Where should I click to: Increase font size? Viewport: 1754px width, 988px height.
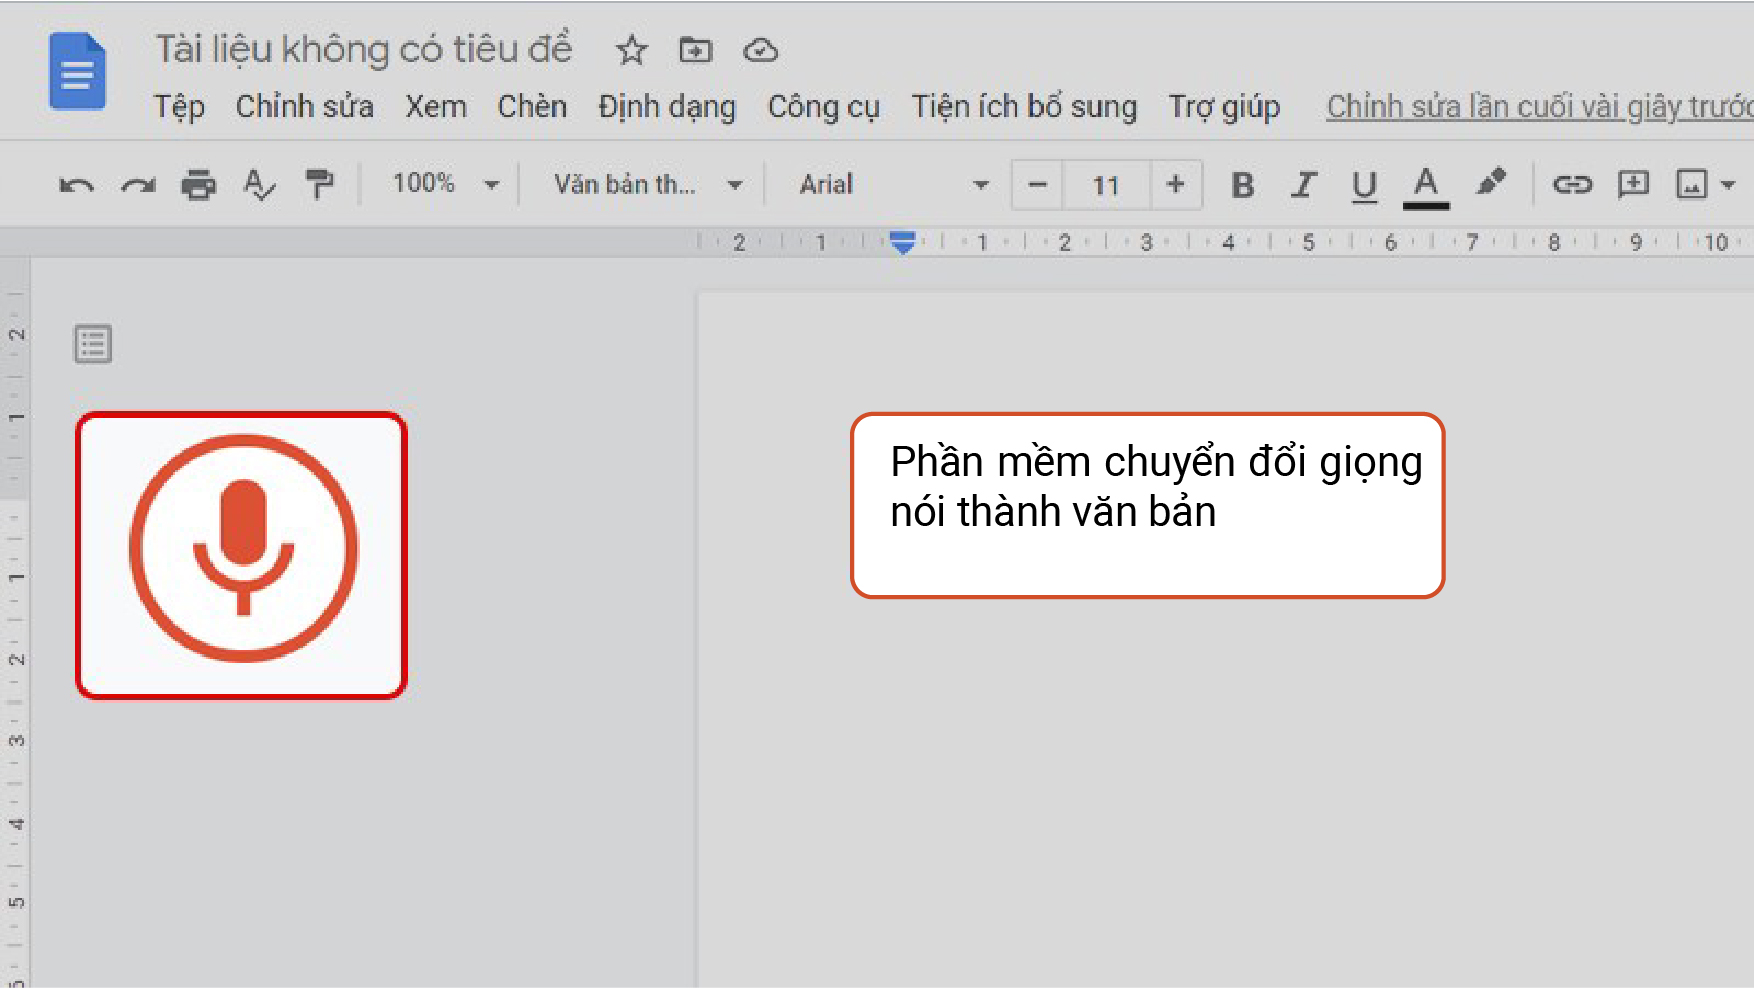(1176, 185)
